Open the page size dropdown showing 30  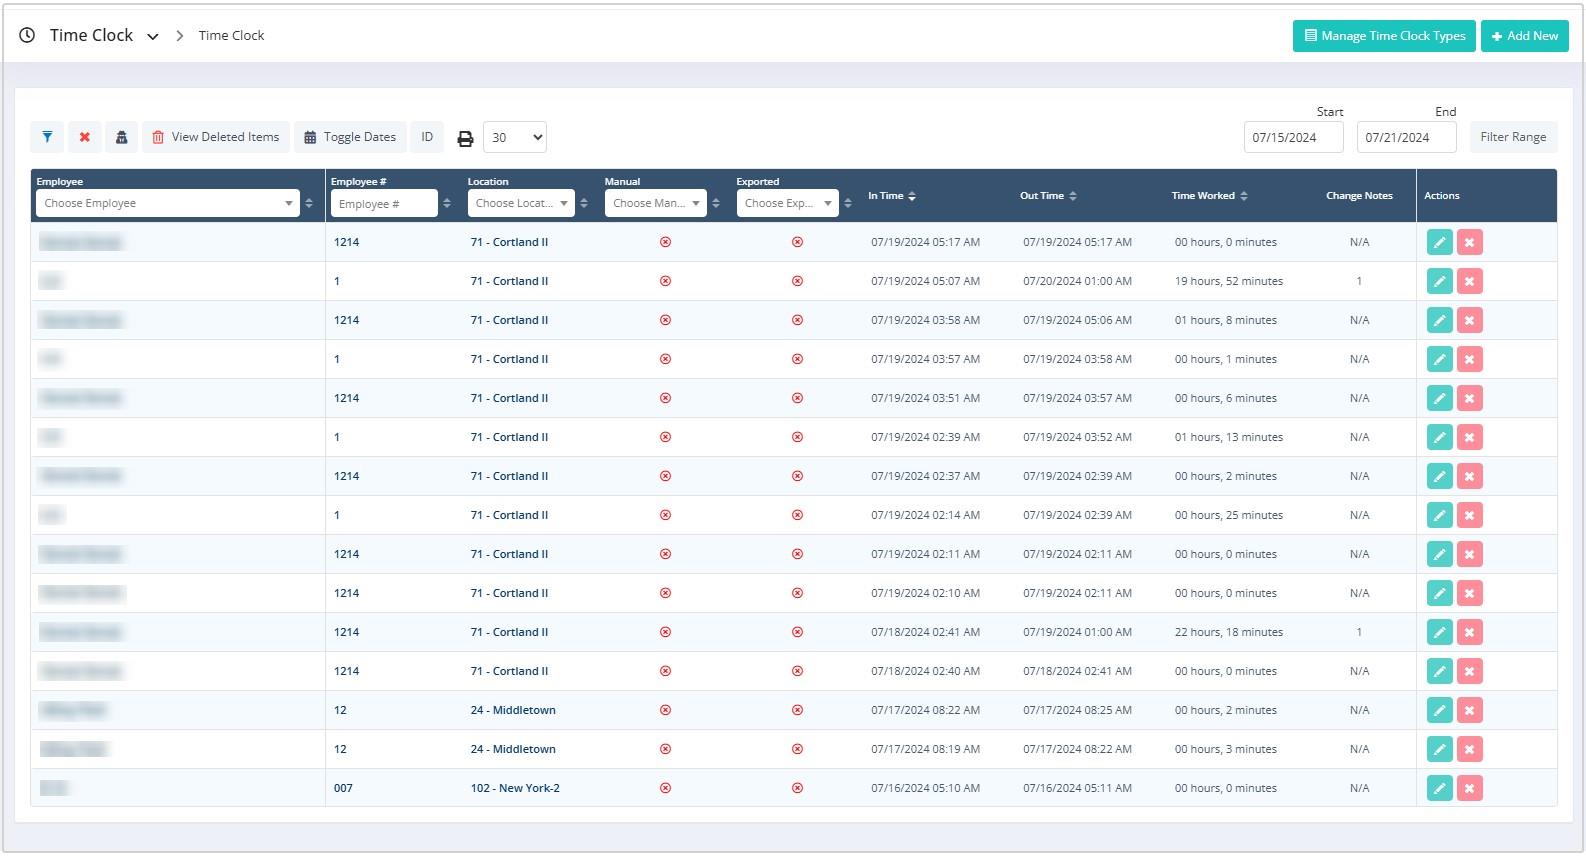click(514, 137)
